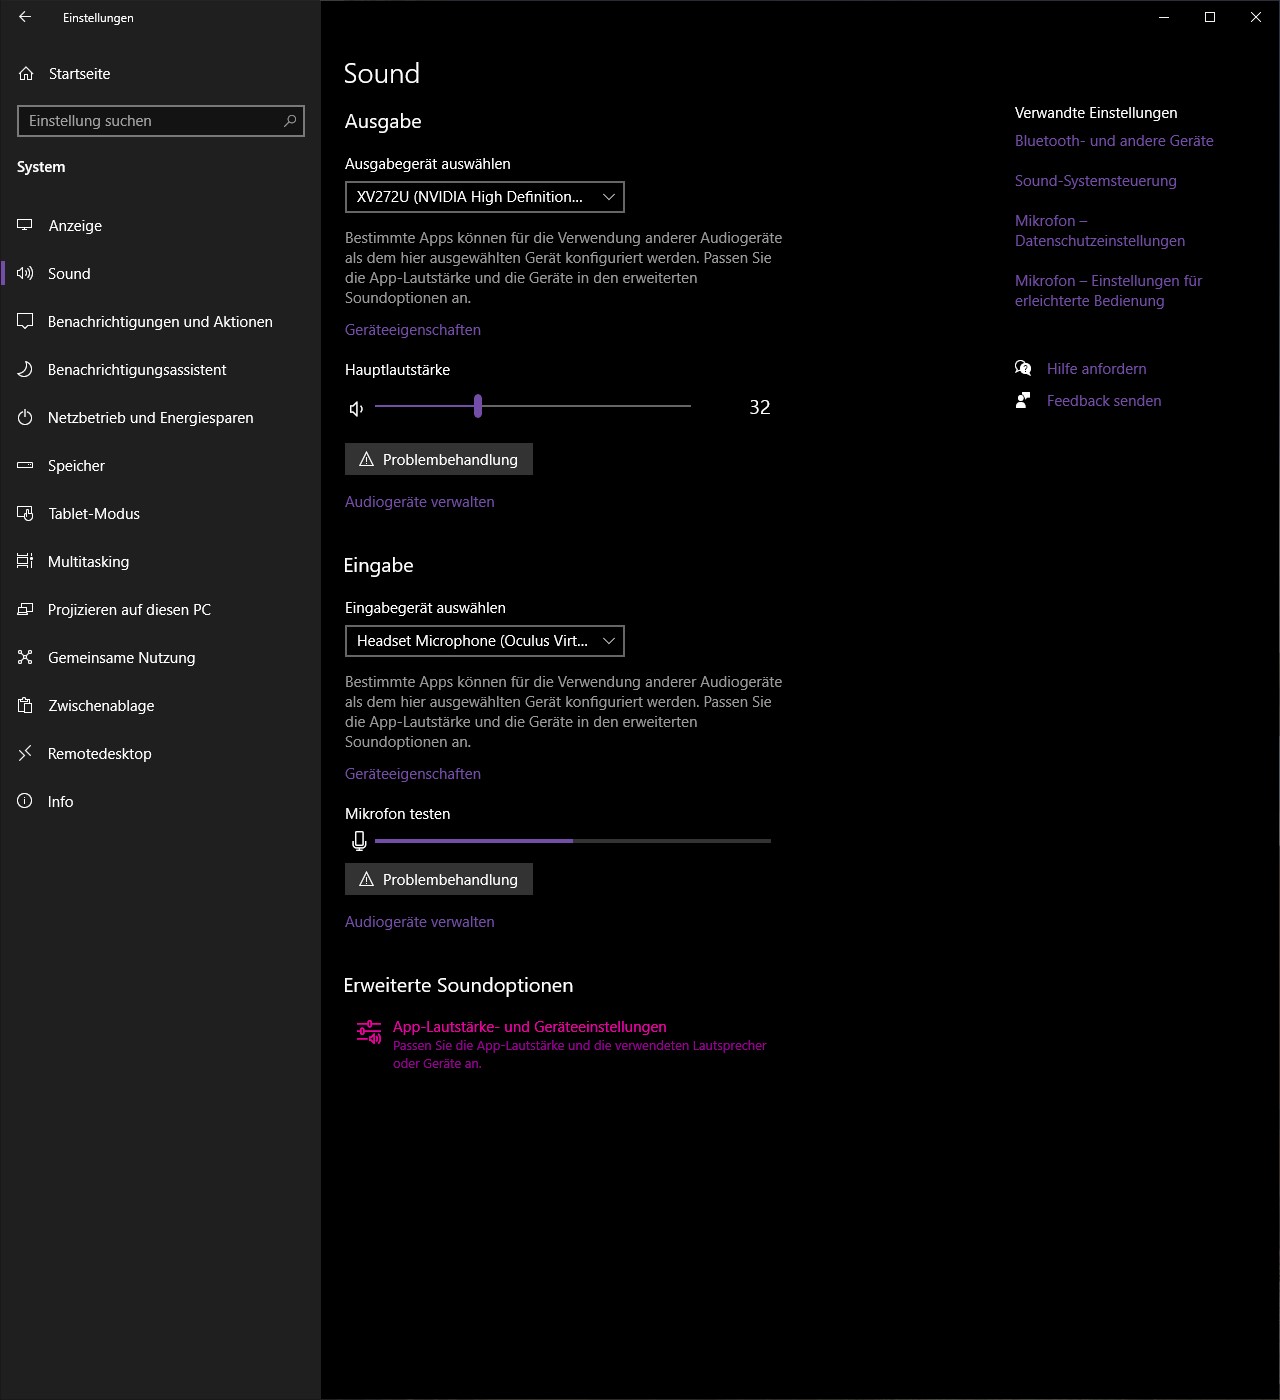Click the Startseite home icon
The width and height of the screenshot is (1280, 1400).
[x=26, y=74]
